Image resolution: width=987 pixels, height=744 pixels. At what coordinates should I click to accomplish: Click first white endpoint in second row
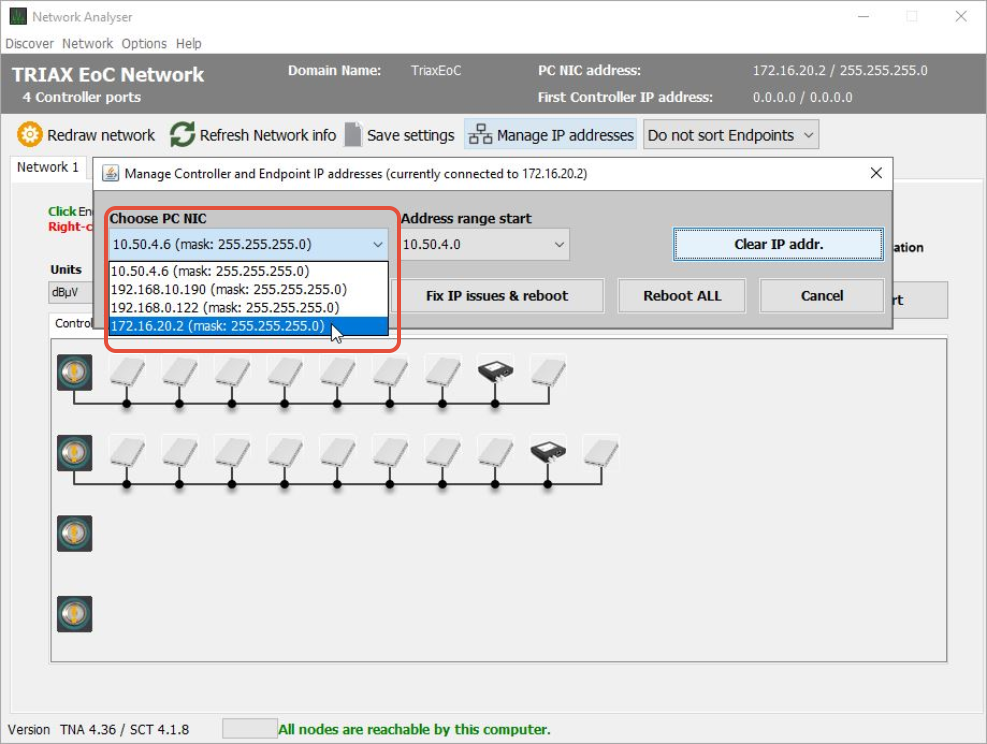[127, 452]
